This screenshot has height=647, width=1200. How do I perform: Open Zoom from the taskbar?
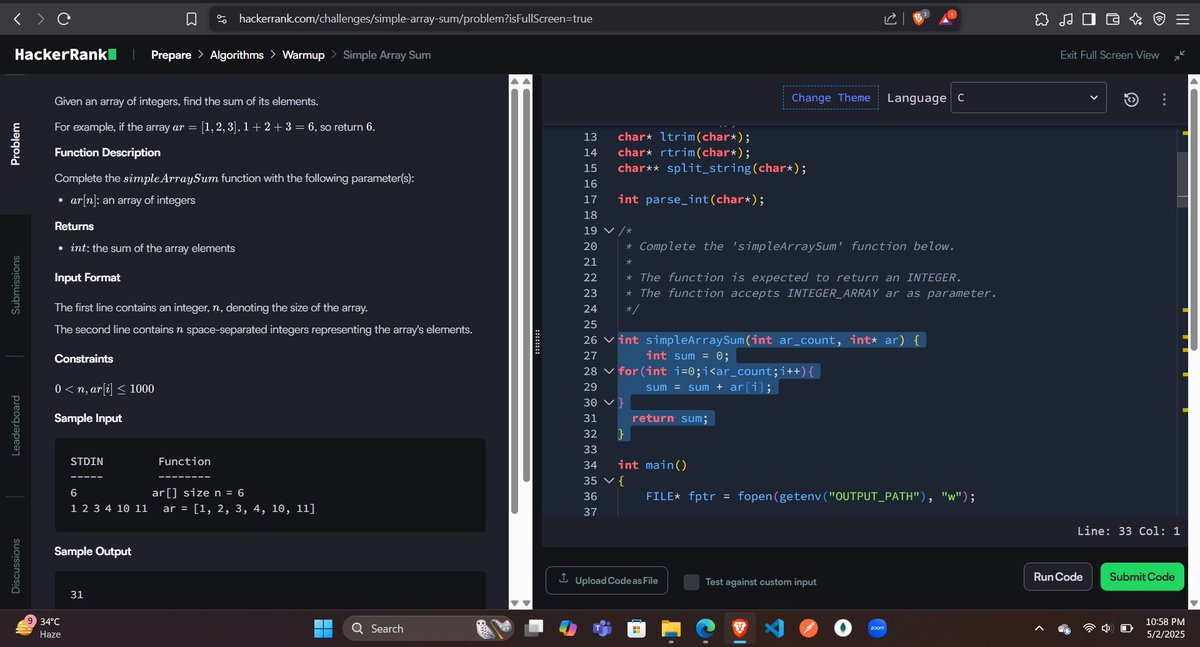(x=878, y=628)
